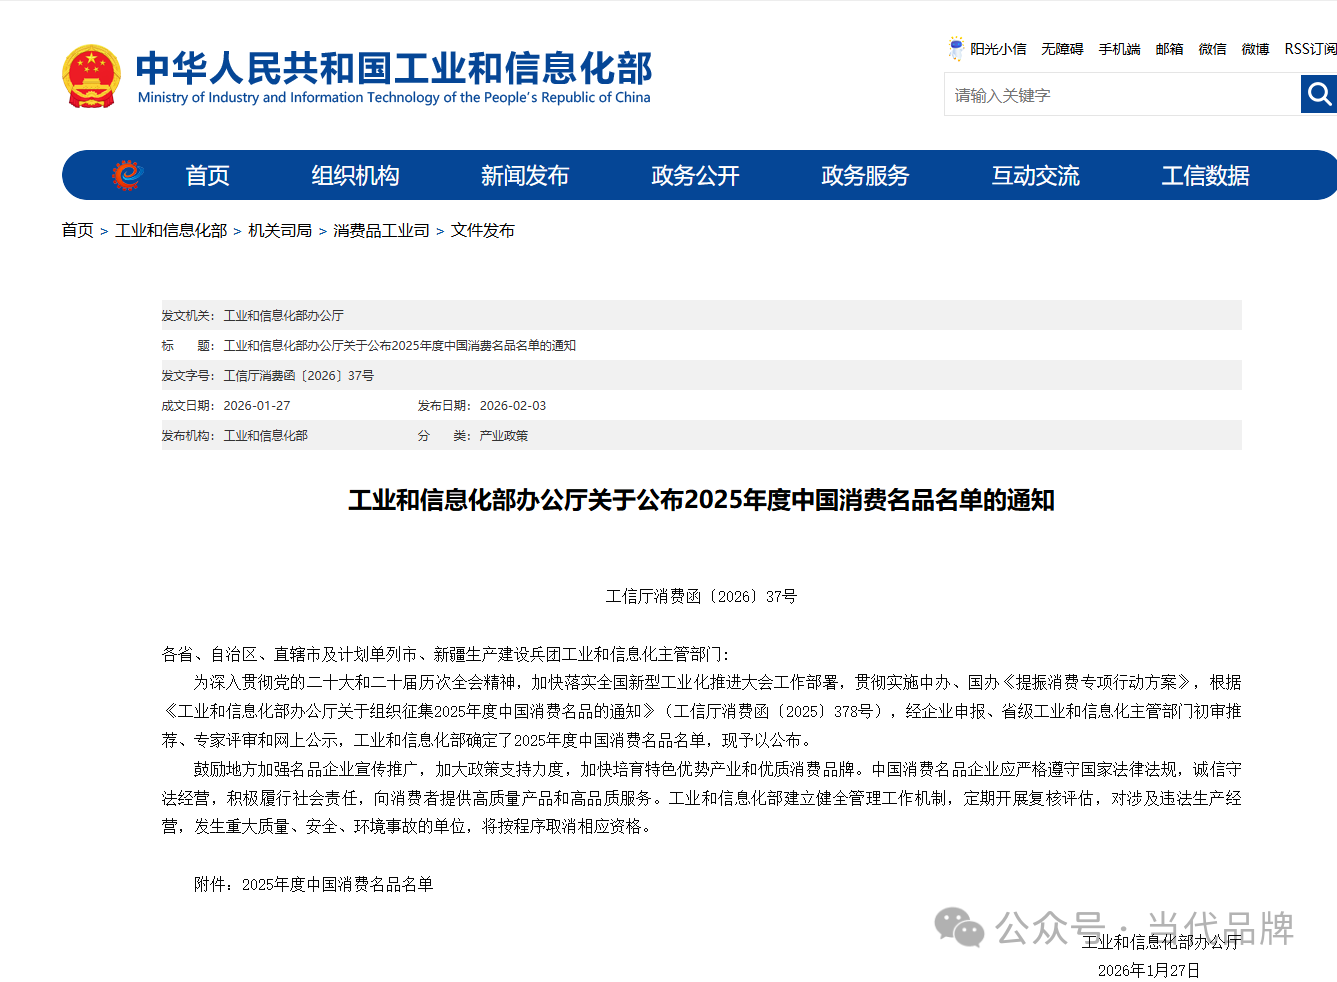Open the 首页 navigation menu item
The image size is (1337, 982).
pos(207,176)
